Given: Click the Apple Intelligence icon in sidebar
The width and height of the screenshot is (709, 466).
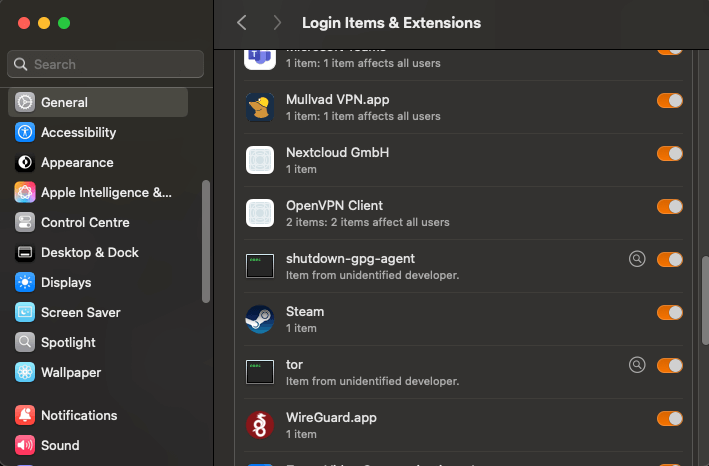Looking at the screenshot, I should click(x=25, y=193).
